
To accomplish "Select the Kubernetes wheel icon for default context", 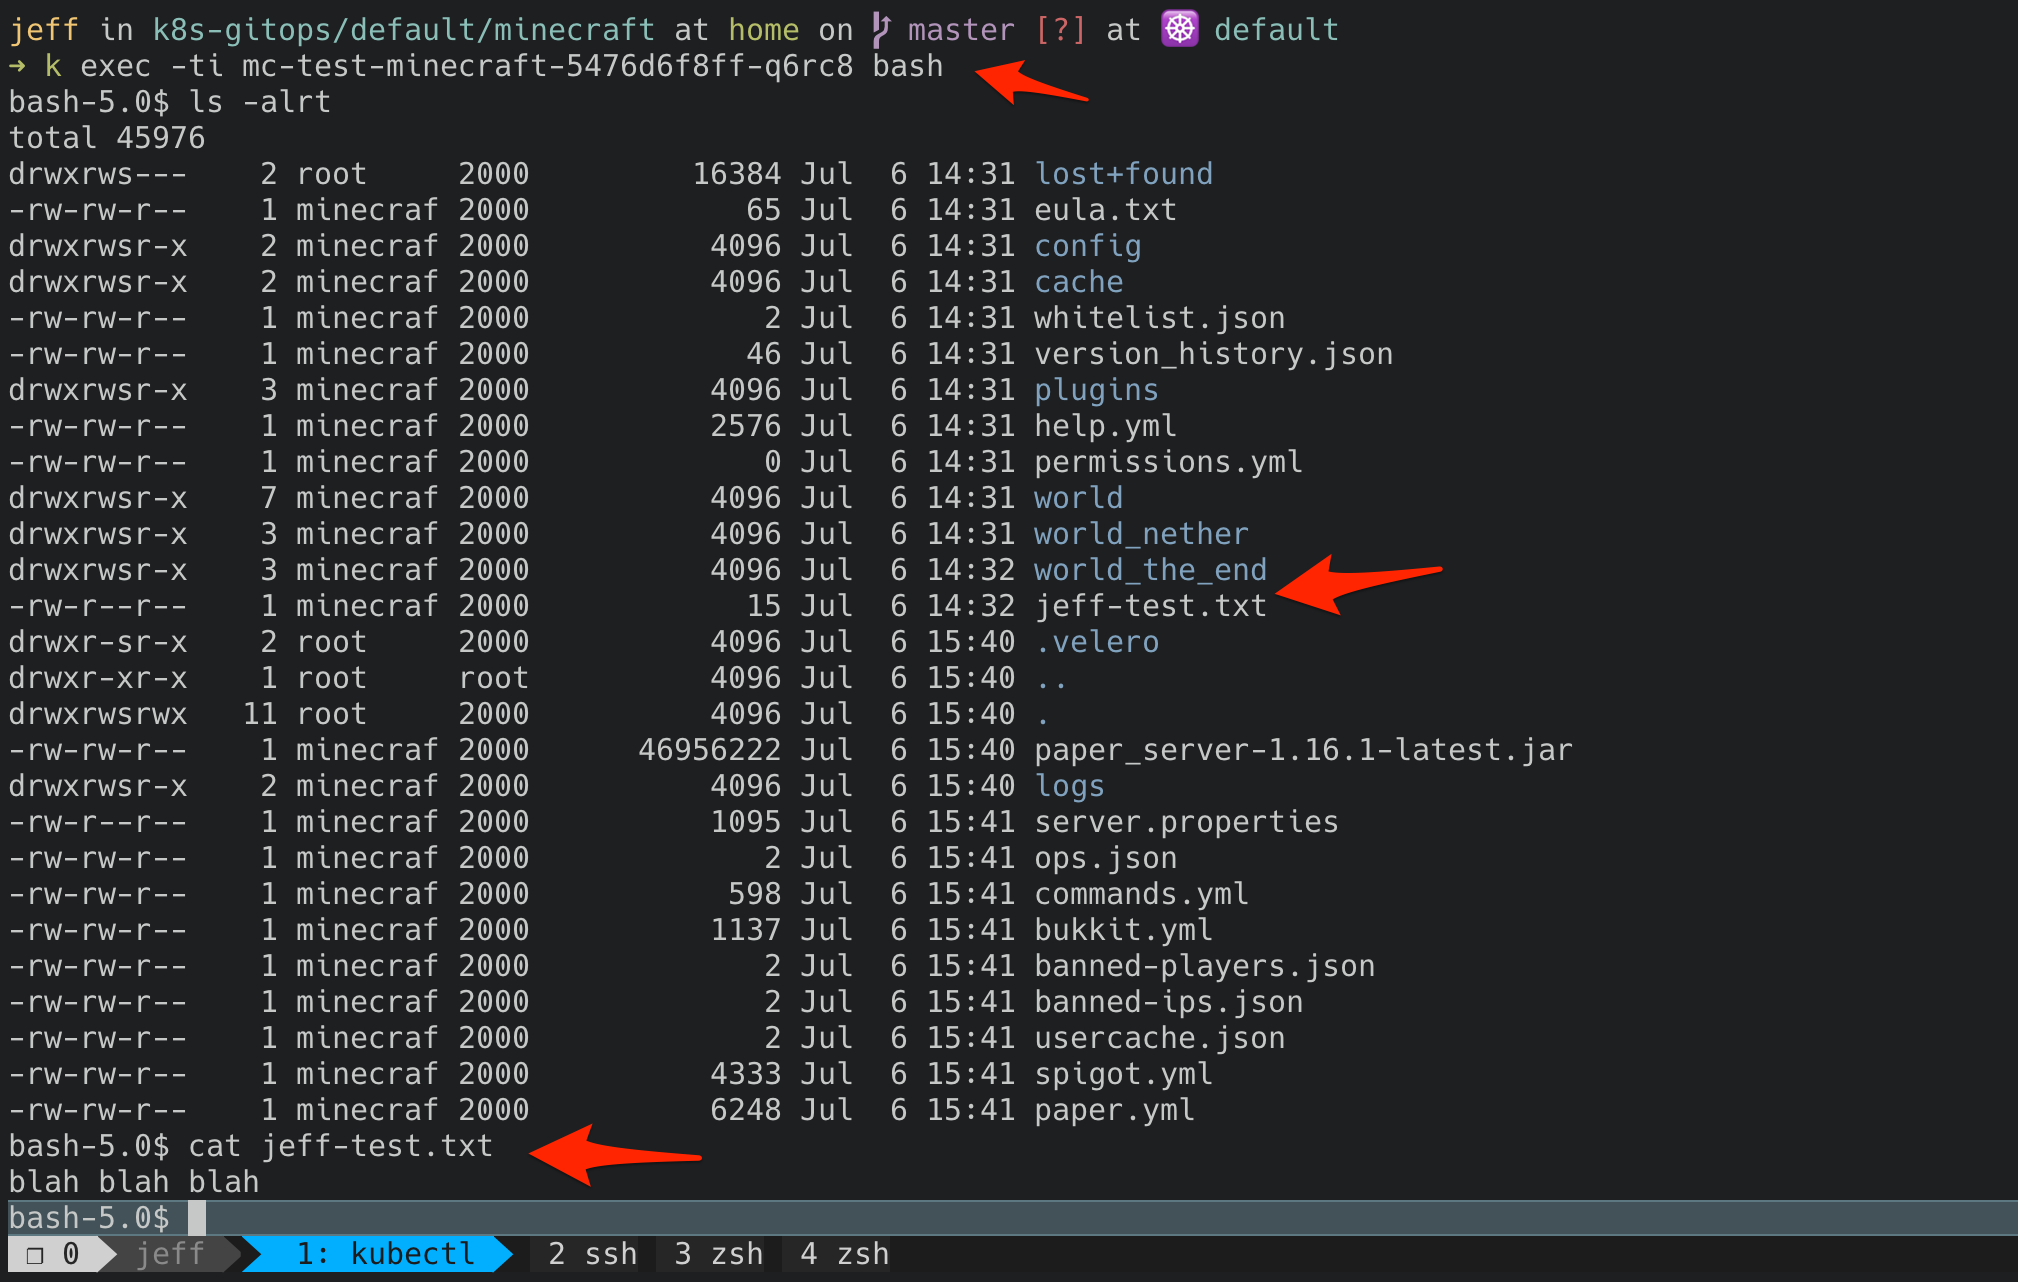I will click(1180, 28).
